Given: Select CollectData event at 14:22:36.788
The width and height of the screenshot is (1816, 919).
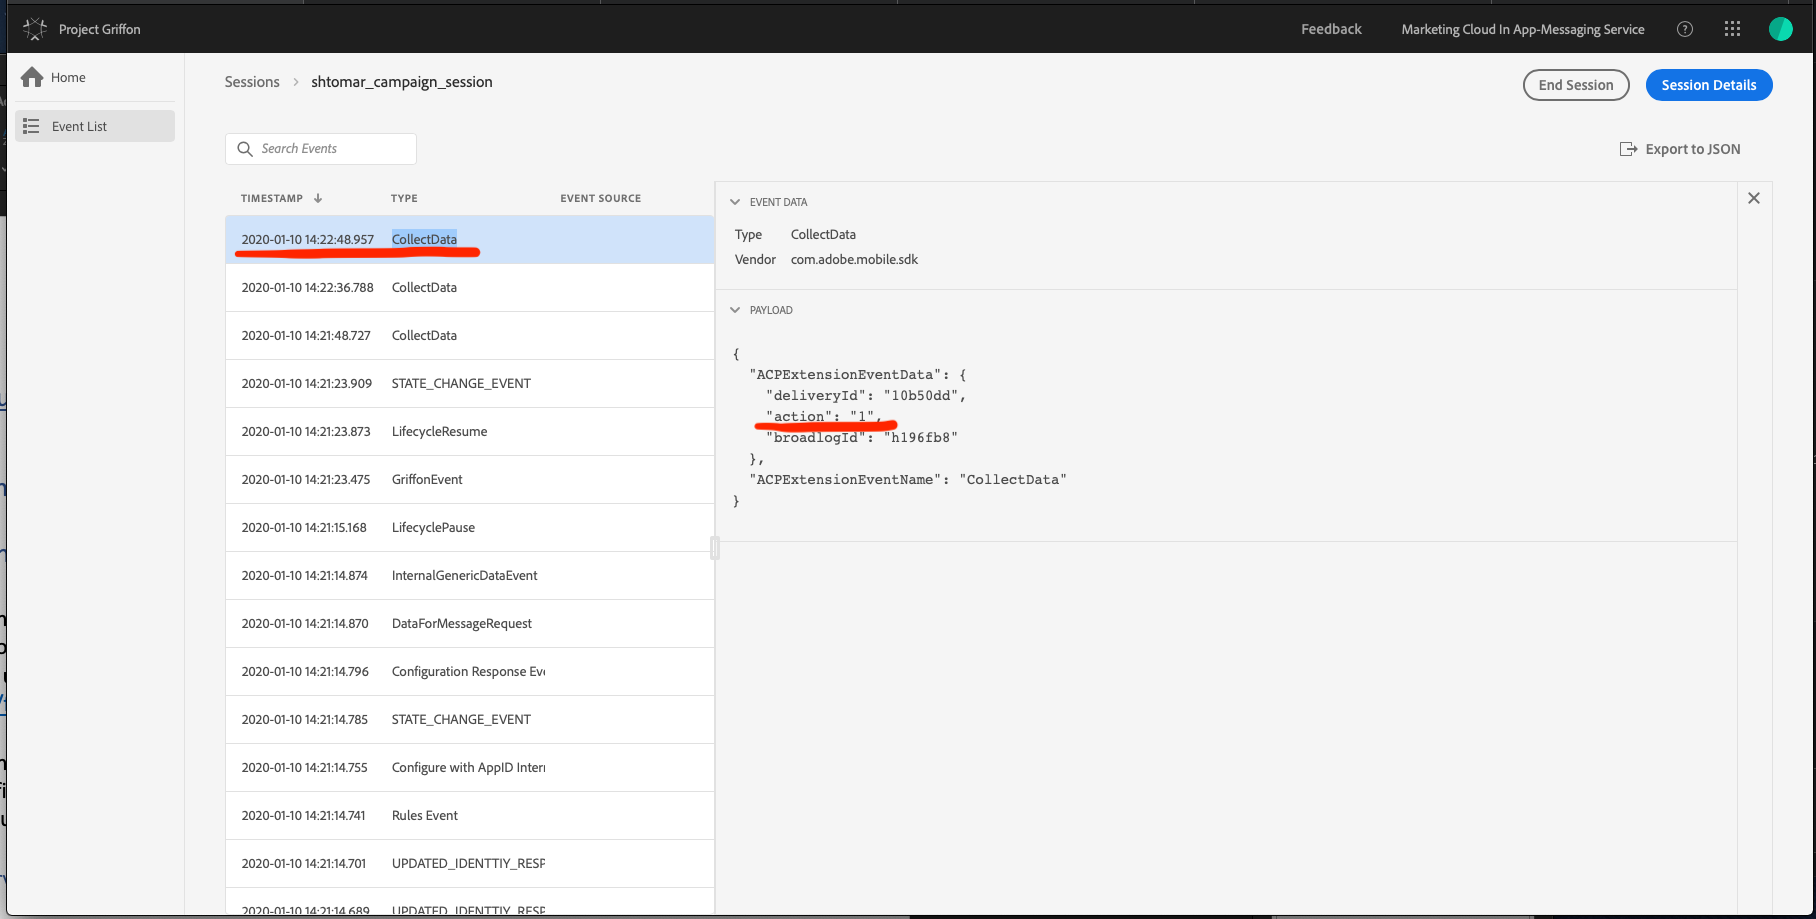Looking at the screenshot, I should (470, 287).
